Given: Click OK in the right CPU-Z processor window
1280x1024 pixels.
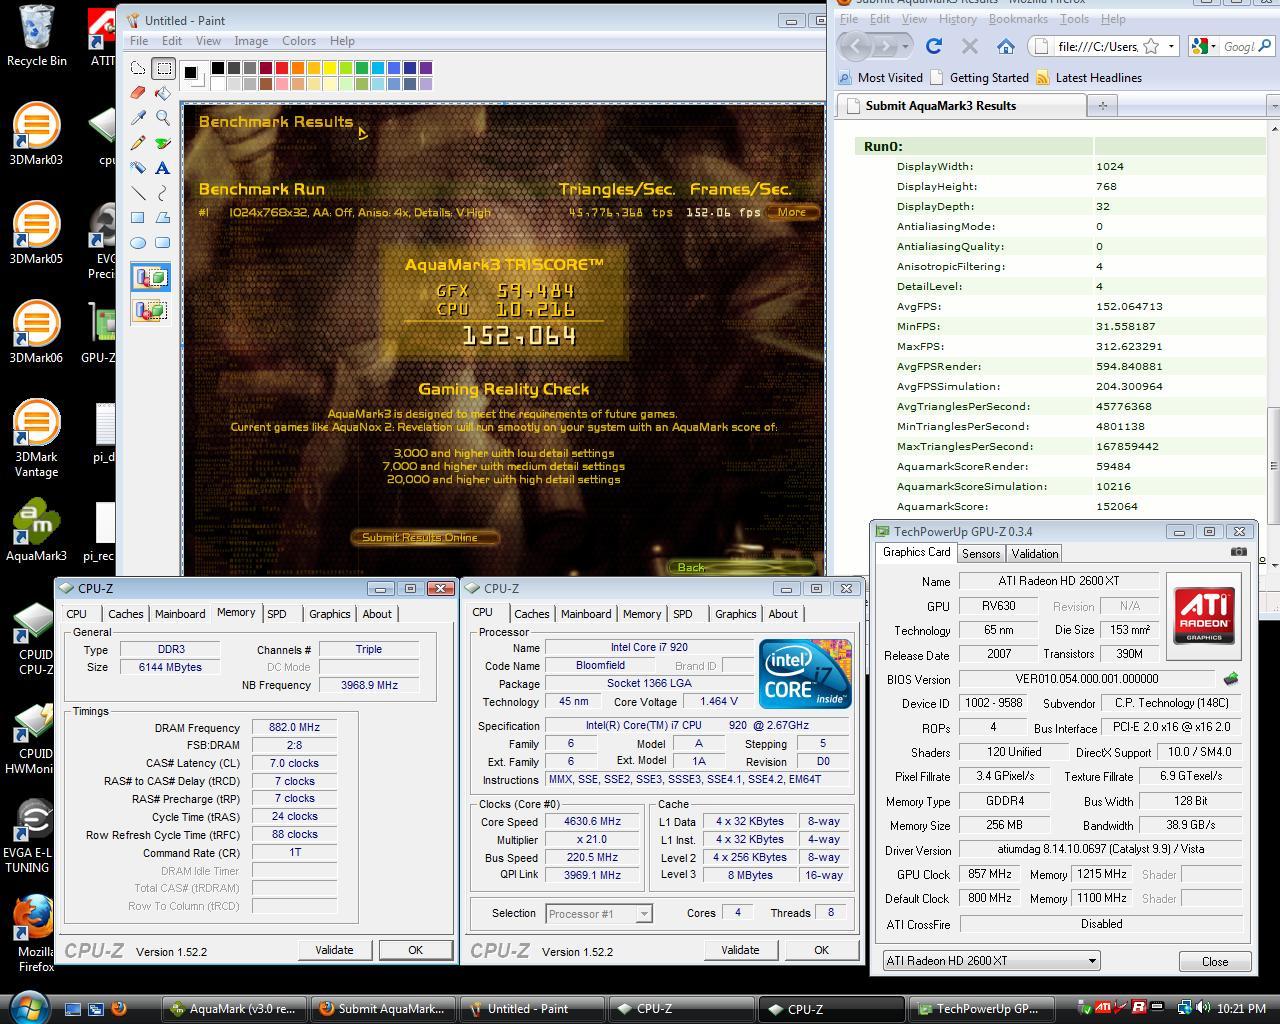Looking at the screenshot, I should click(x=821, y=950).
